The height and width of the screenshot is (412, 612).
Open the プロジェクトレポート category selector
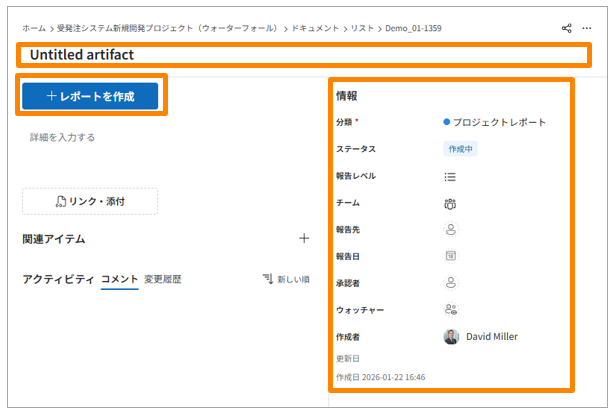point(495,122)
